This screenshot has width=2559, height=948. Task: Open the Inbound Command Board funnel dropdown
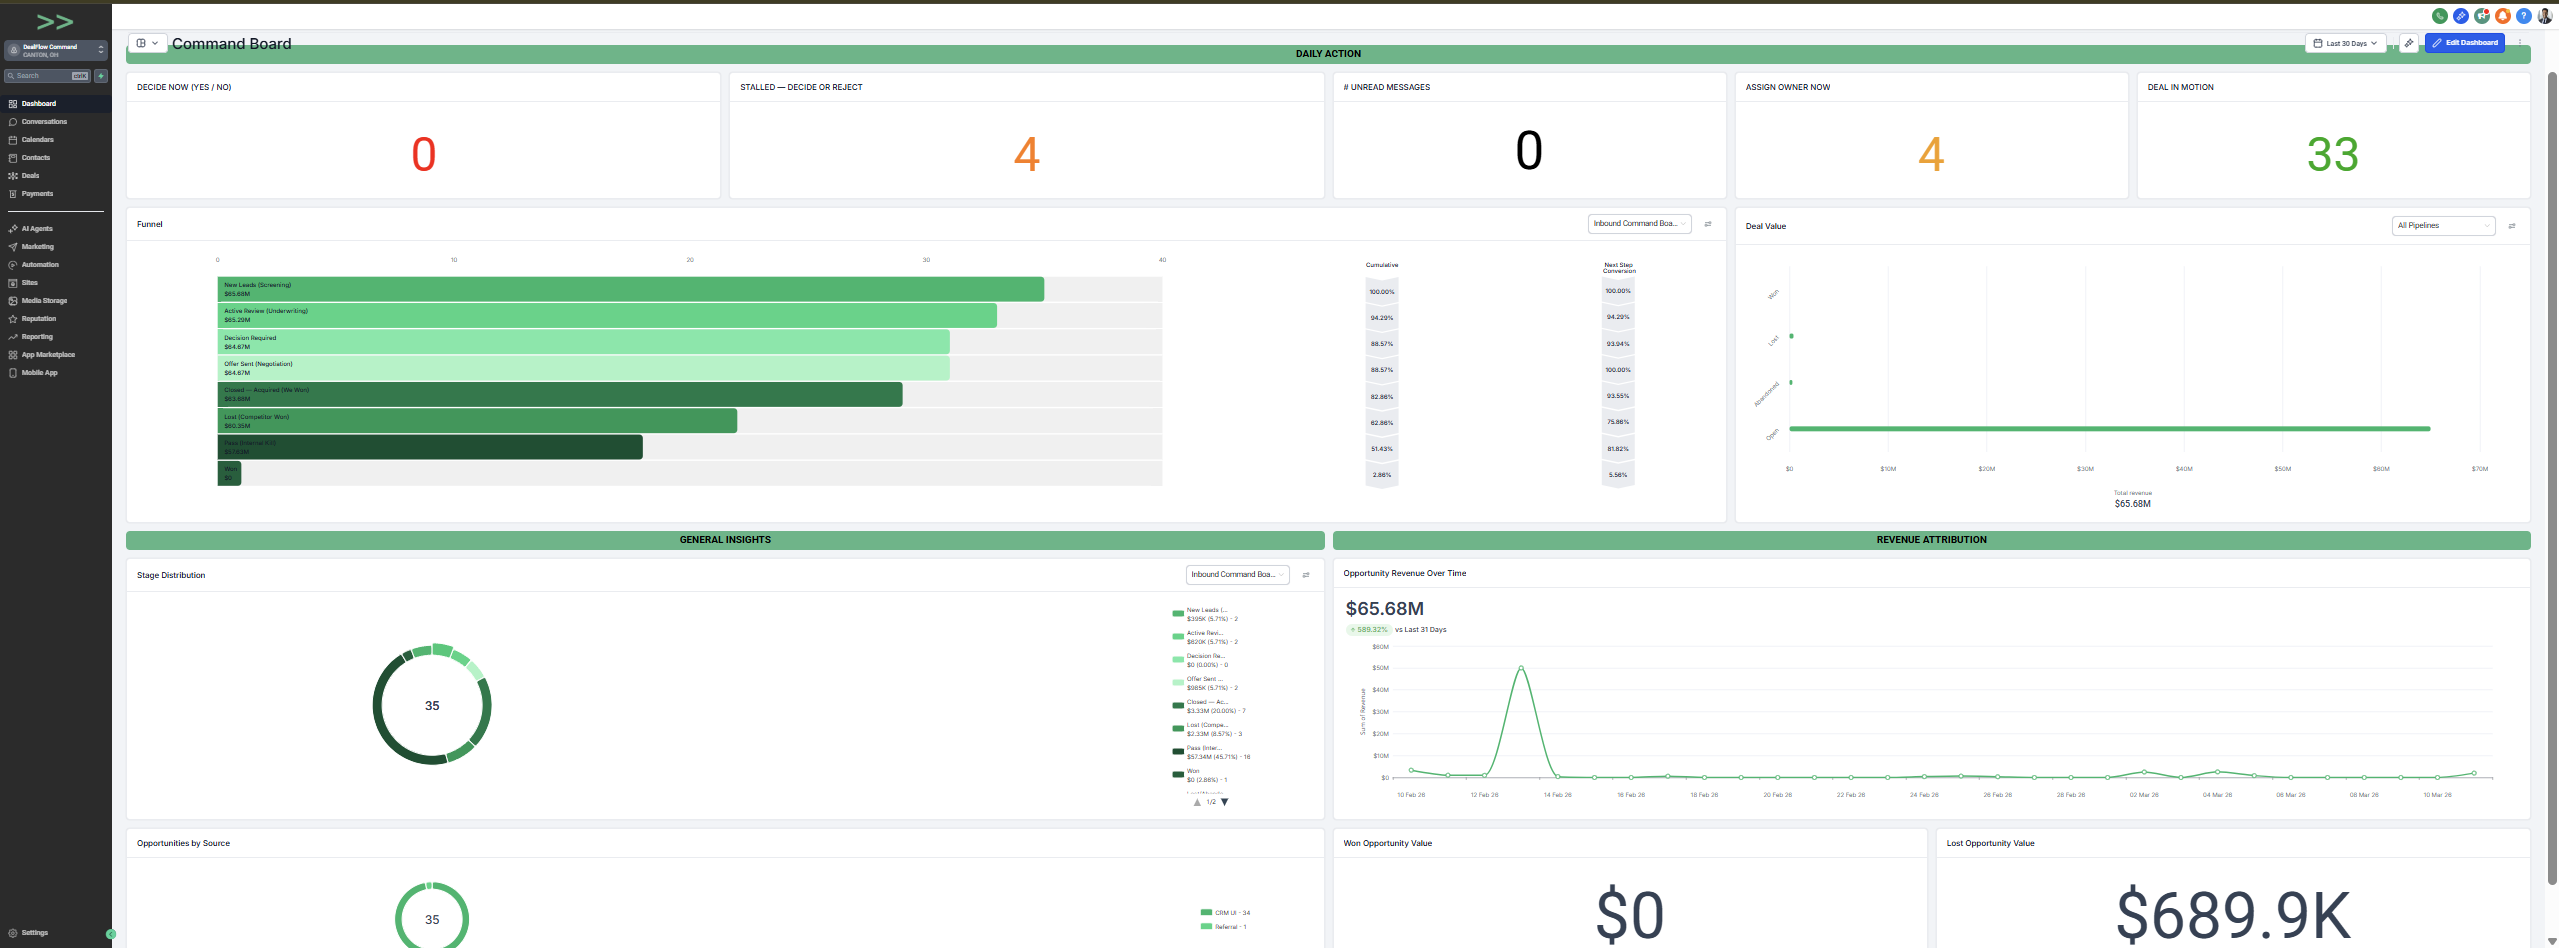[x=1640, y=223]
